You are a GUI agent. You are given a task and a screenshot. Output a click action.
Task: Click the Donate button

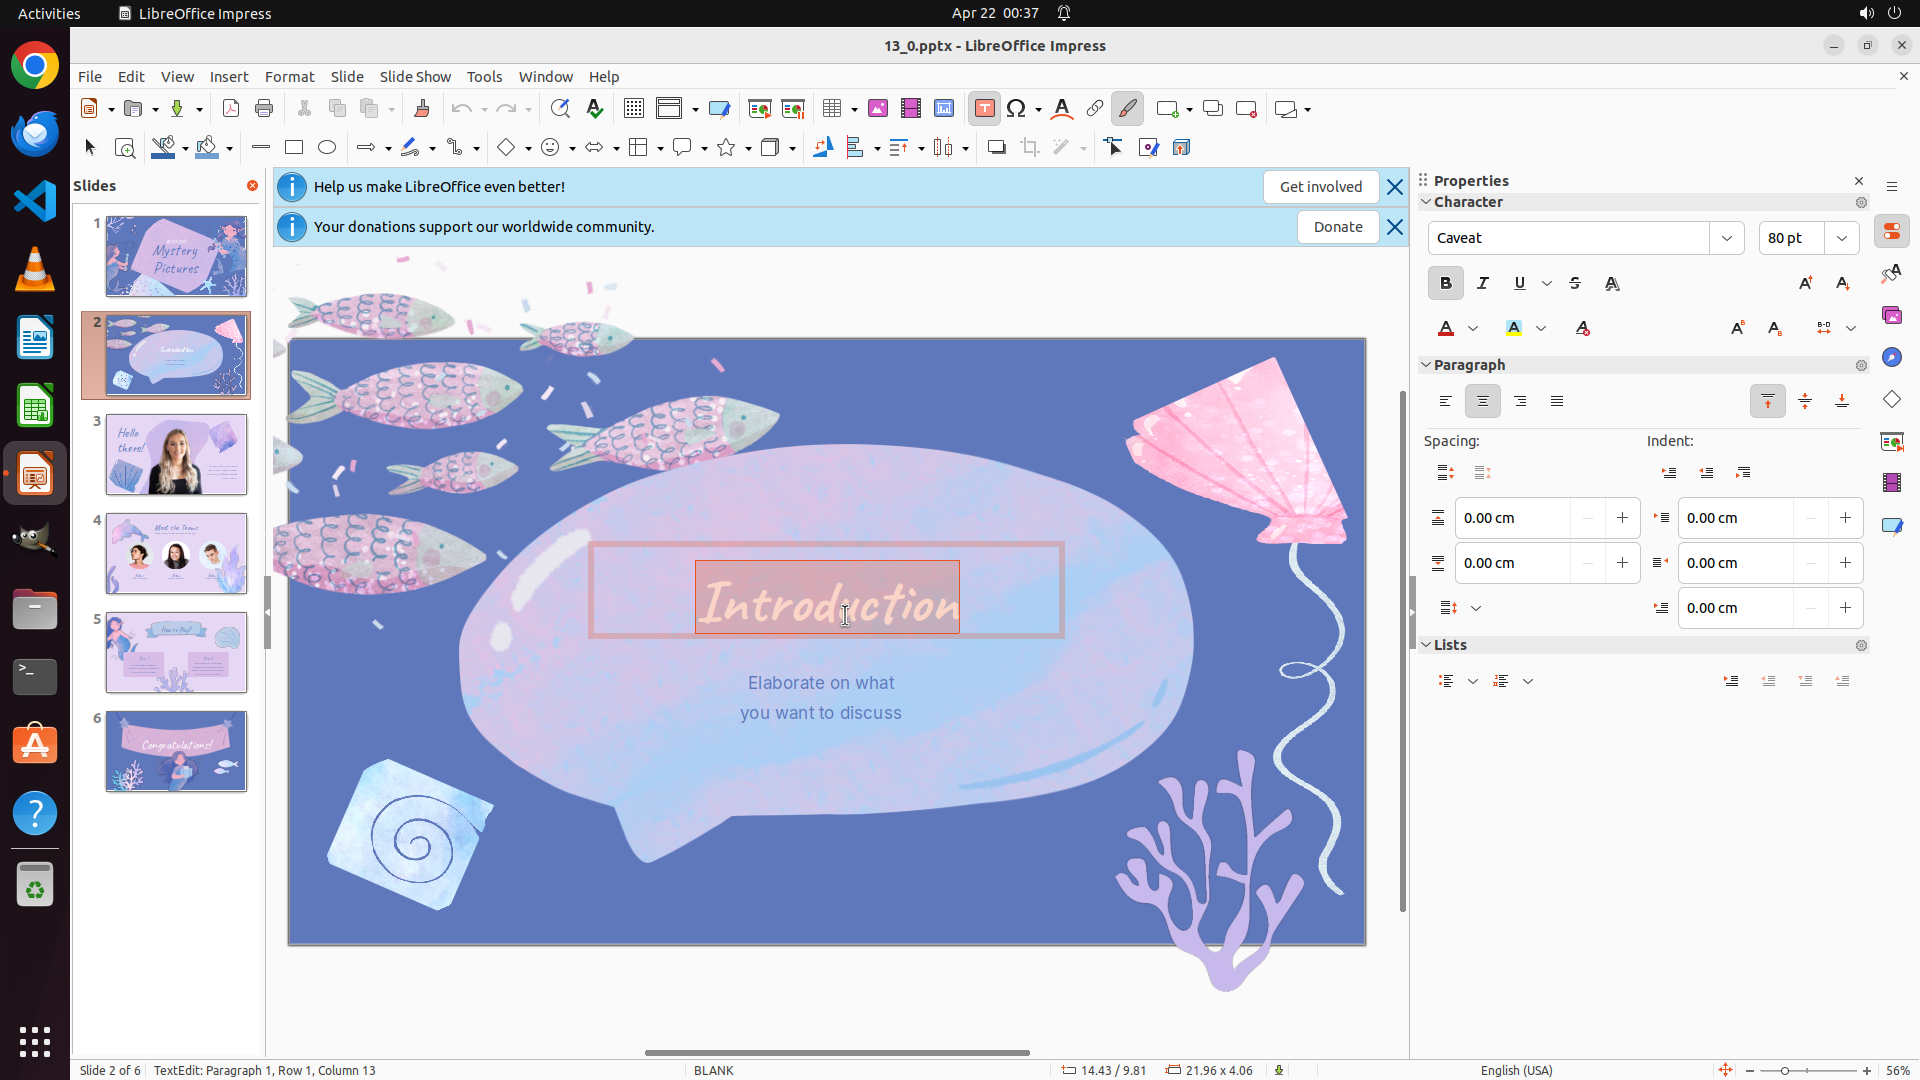pos(1337,227)
